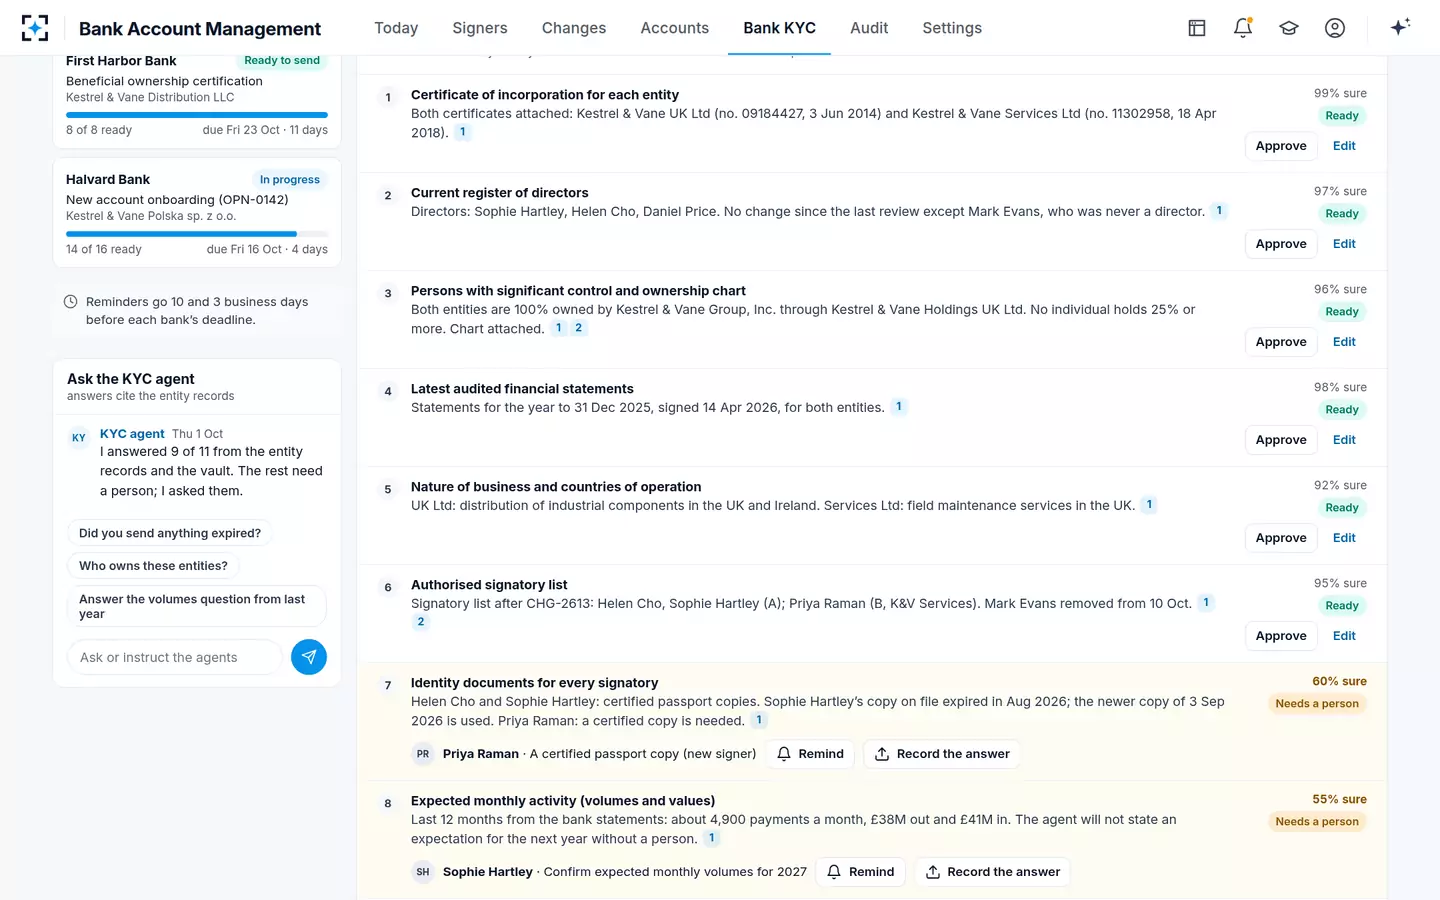Go to the Settings tab
Screen dimensions: 1440x900
952,28
